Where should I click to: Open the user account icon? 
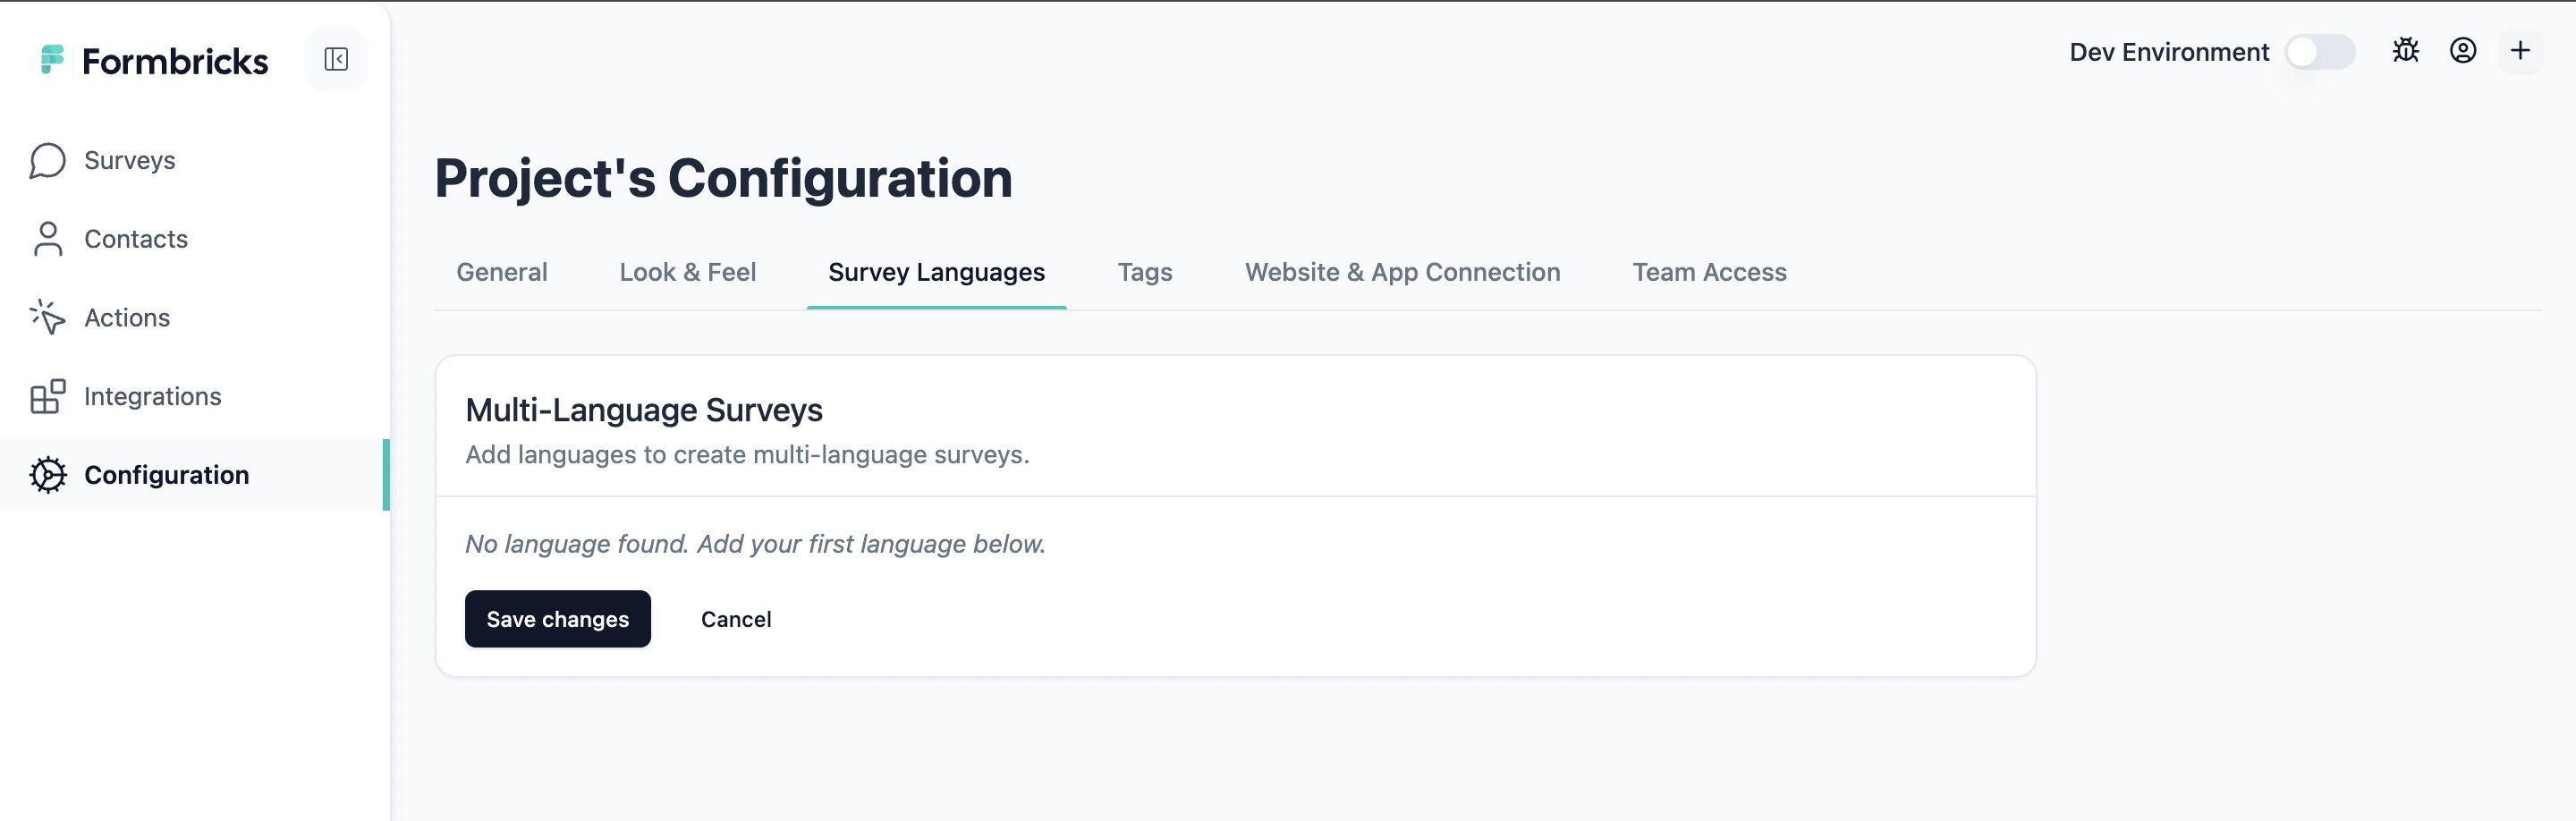[x=2462, y=51]
